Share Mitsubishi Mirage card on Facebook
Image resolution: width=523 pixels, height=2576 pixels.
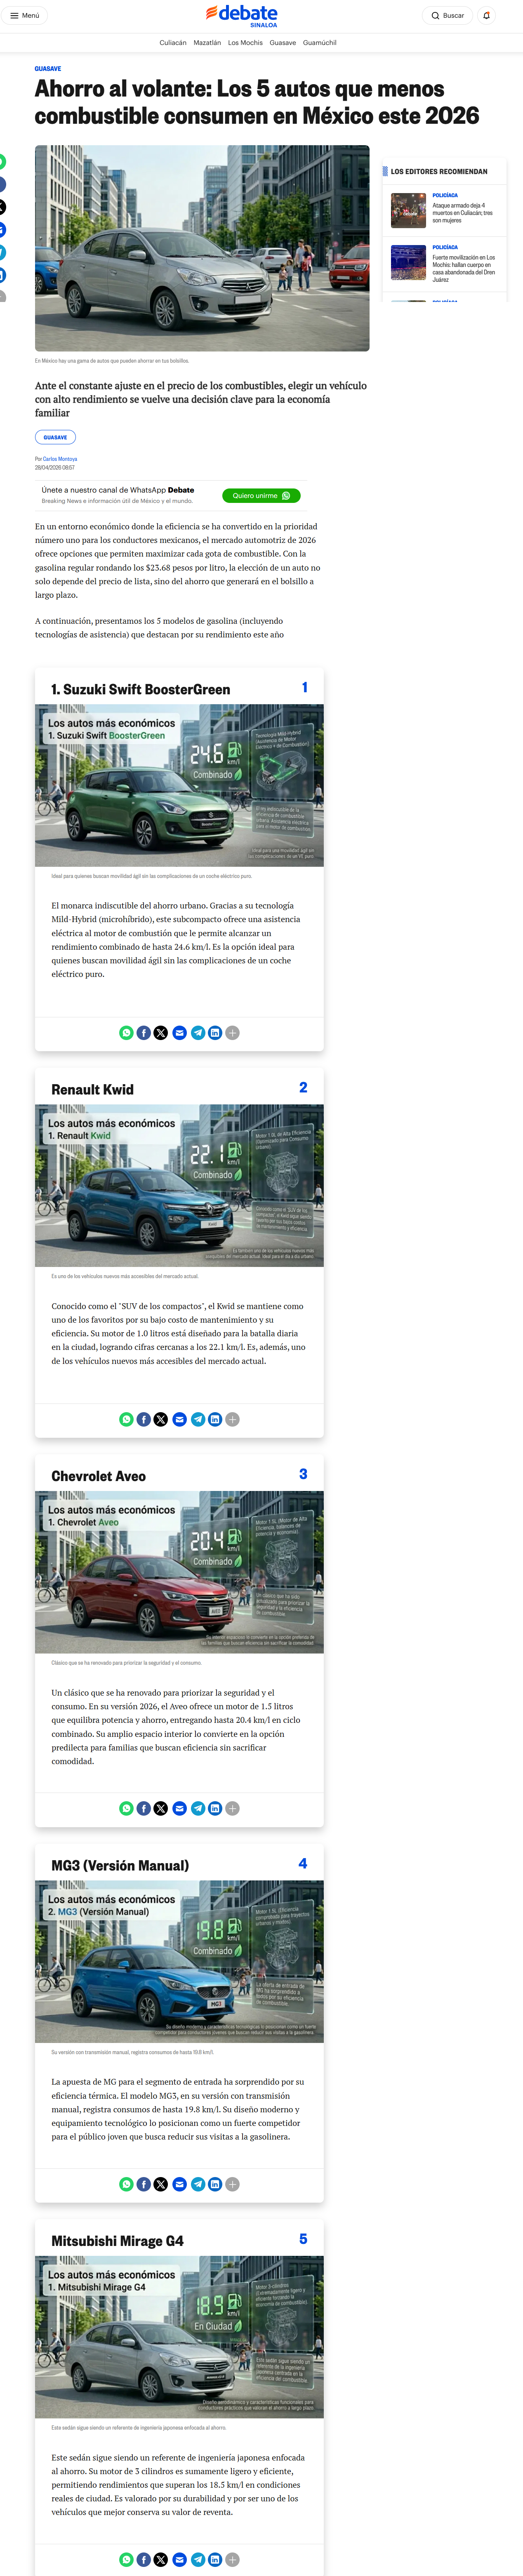coord(144,2560)
